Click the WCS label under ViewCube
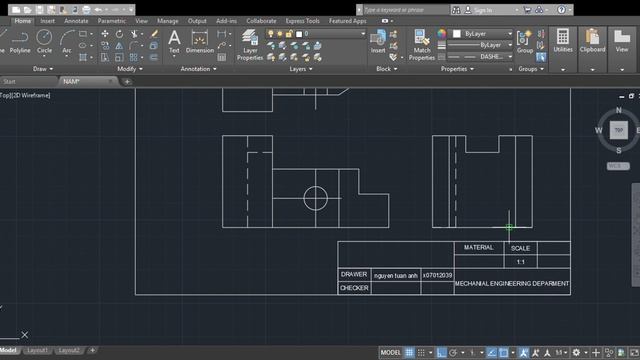This screenshot has width=640, height=360. [618, 166]
